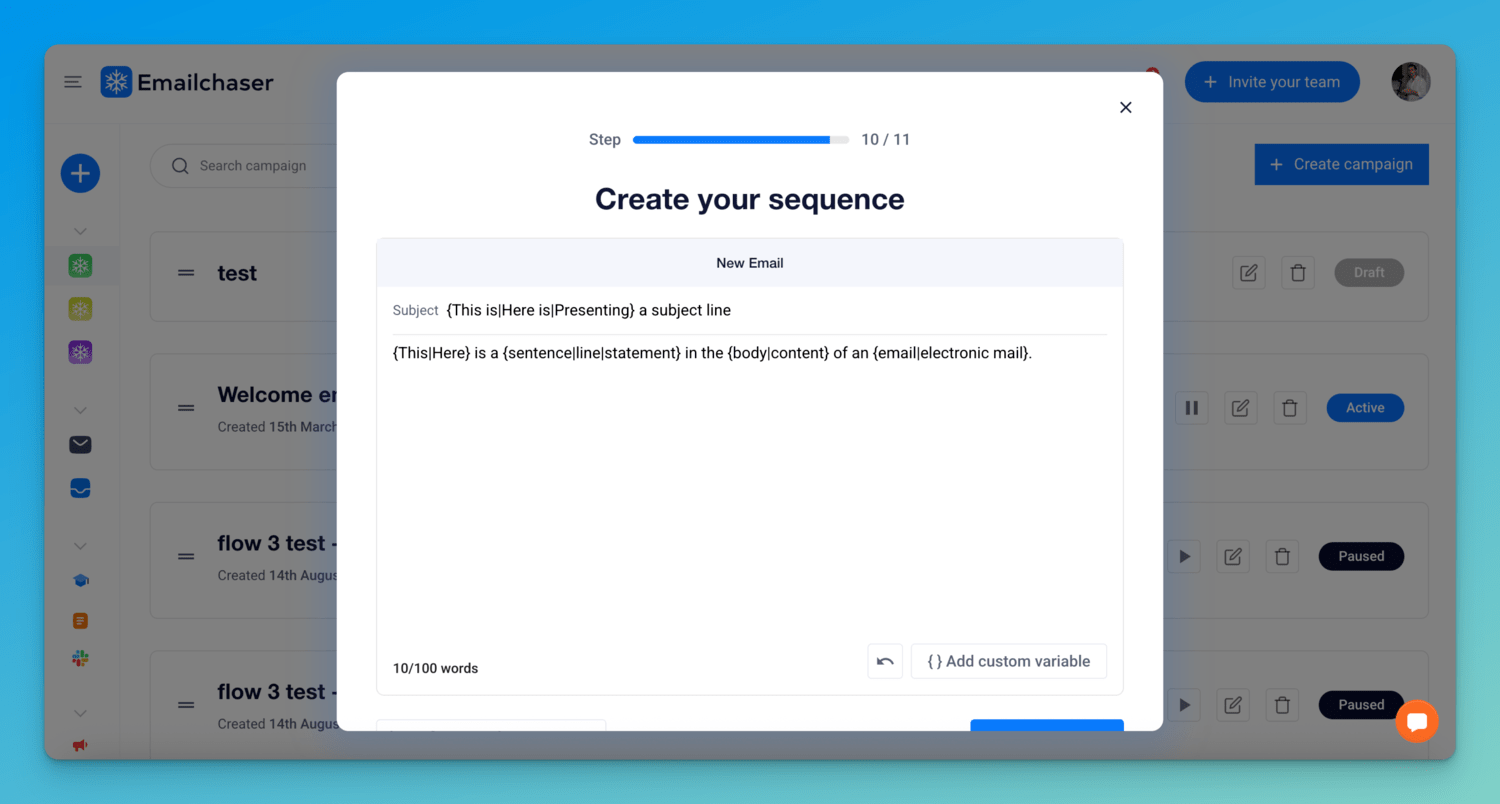Open the graduation cap icon in sidebar
The width and height of the screenshot is (1500, 804).
point(80,581)
